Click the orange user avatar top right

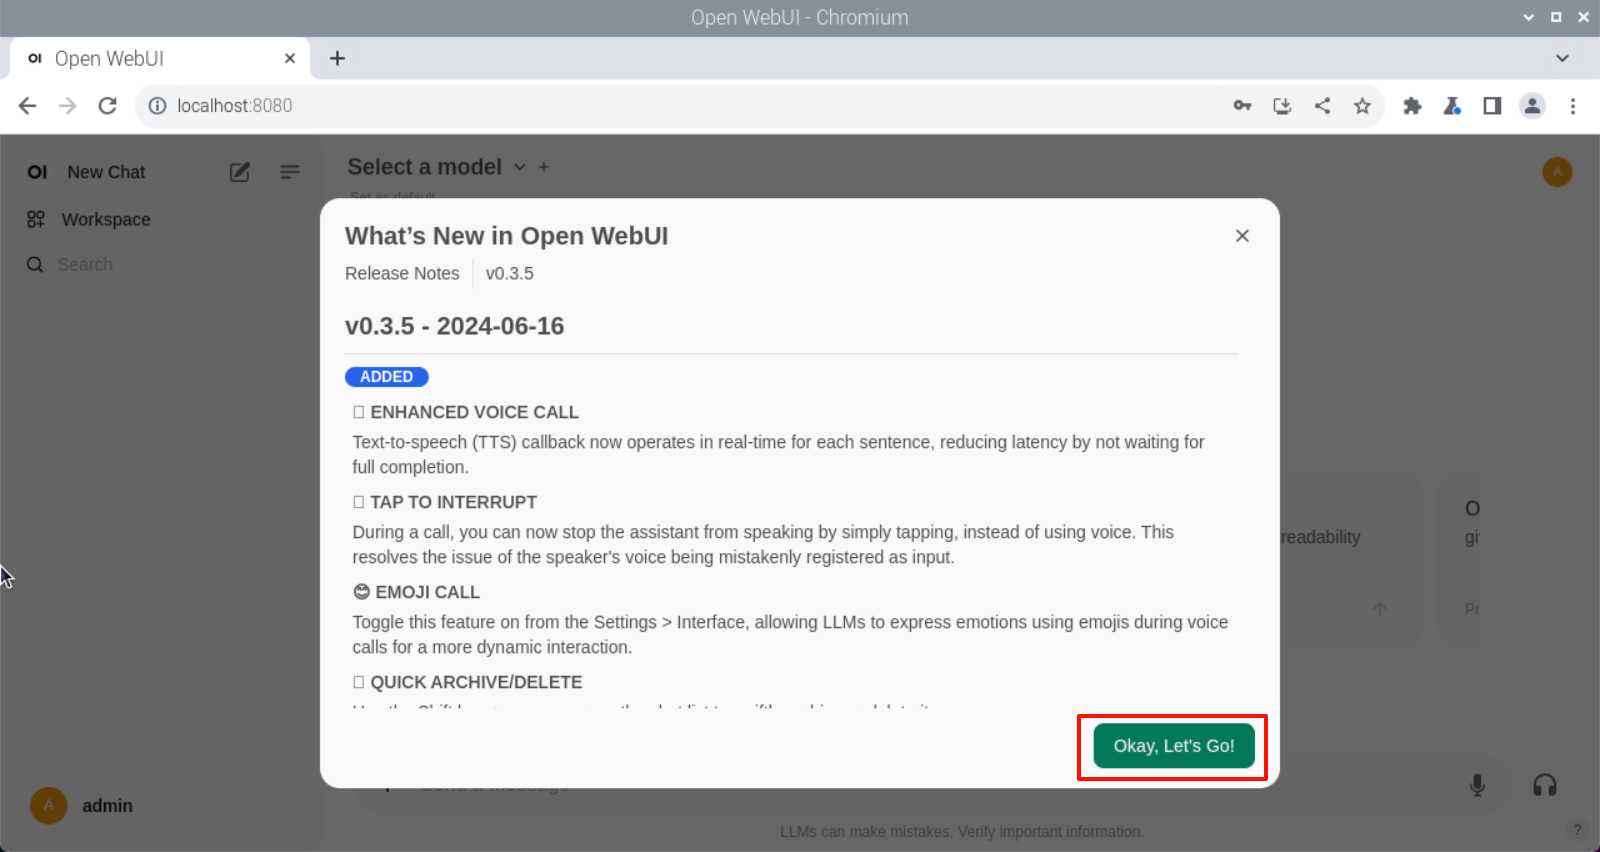(1557, 172)
